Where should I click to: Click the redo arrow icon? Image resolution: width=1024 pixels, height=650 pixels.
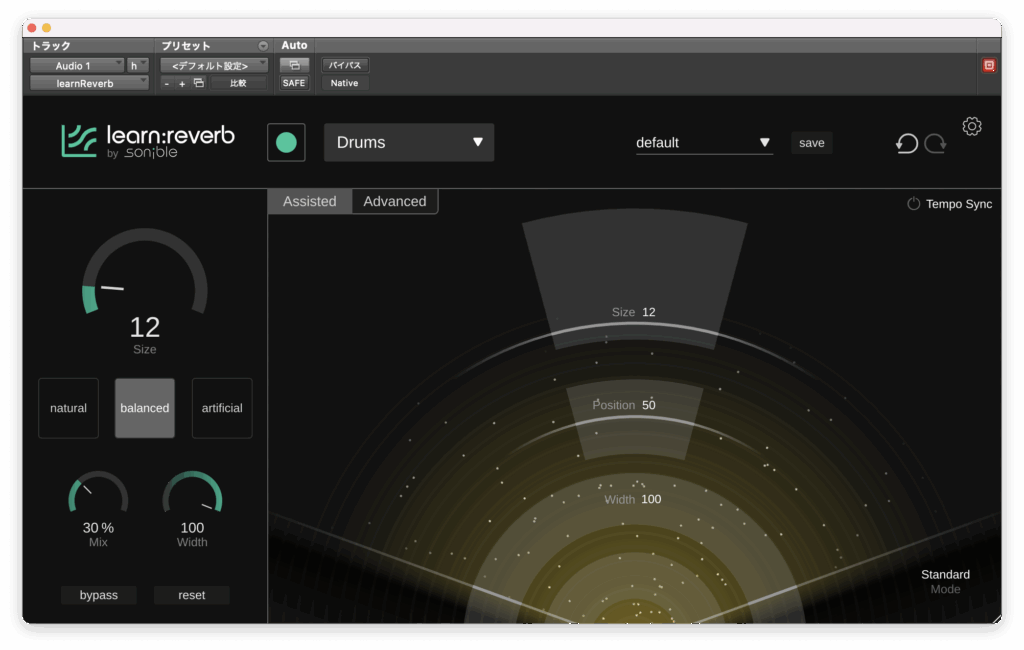(x=935, y=143)
